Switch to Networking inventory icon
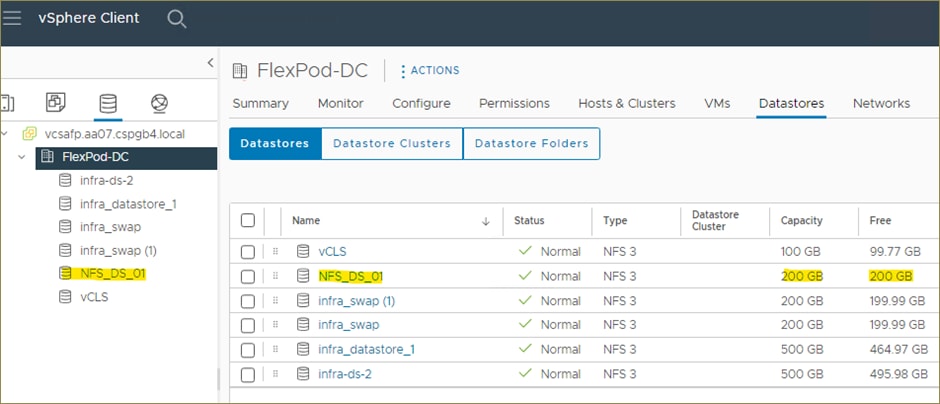The width and height of the screenshot is (940, 404). coord(159,104)
